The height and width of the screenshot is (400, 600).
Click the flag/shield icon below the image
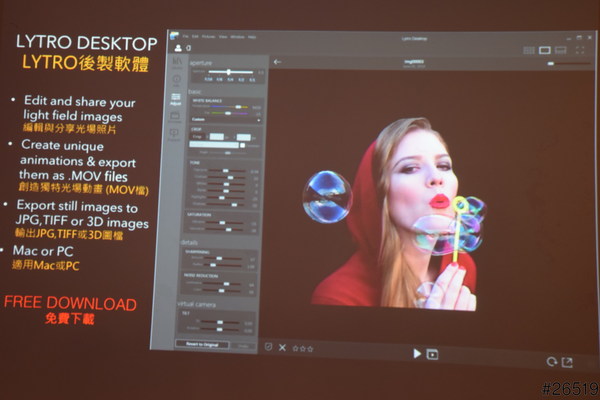click(268, 347)
